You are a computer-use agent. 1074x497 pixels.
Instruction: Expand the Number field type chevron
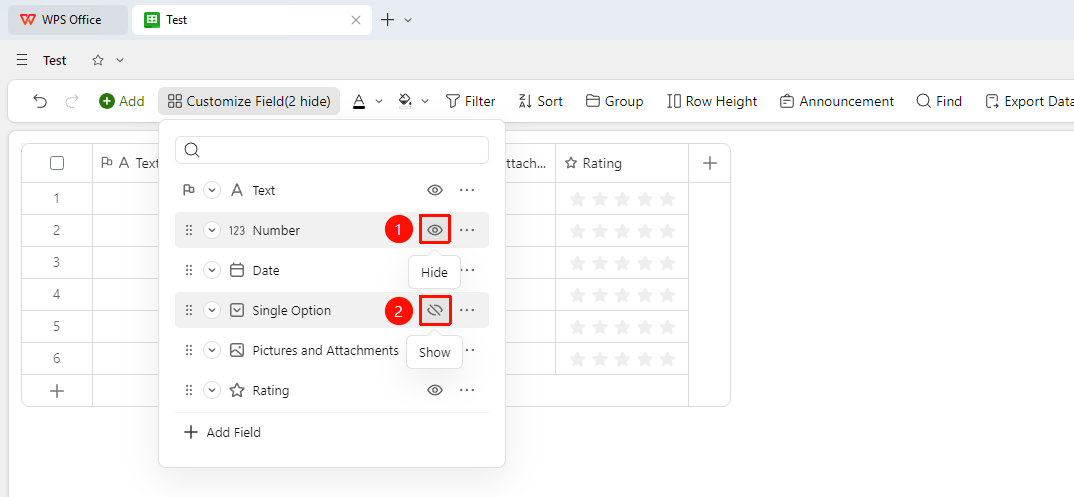point(212,230)
